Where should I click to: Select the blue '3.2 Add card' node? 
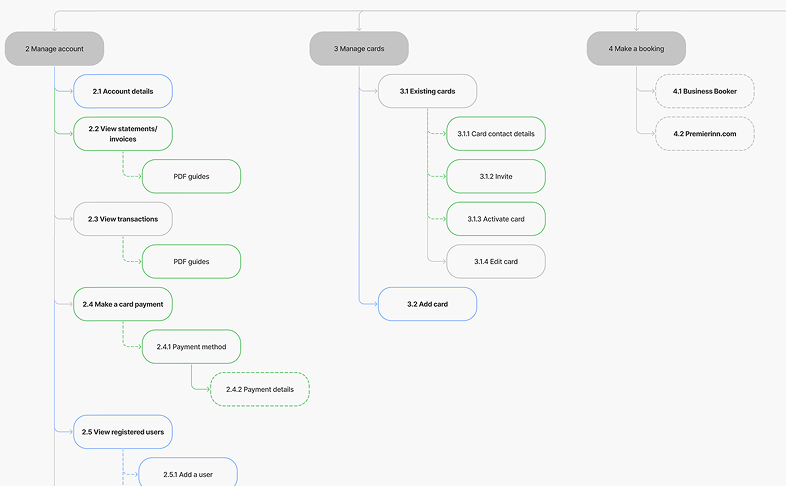tap(427, 304)
